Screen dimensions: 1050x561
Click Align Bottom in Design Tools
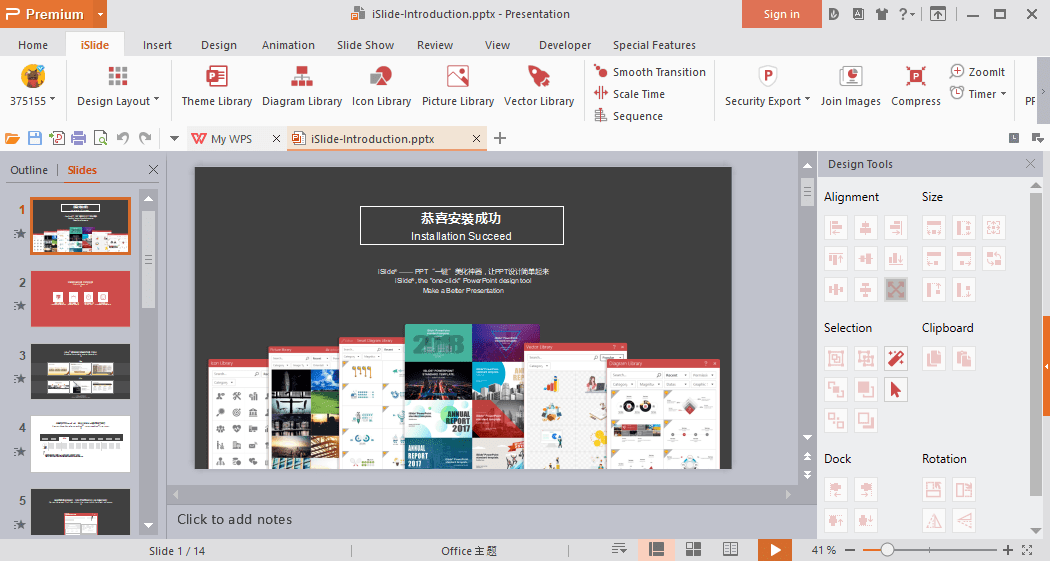click(x=896, y=258)
